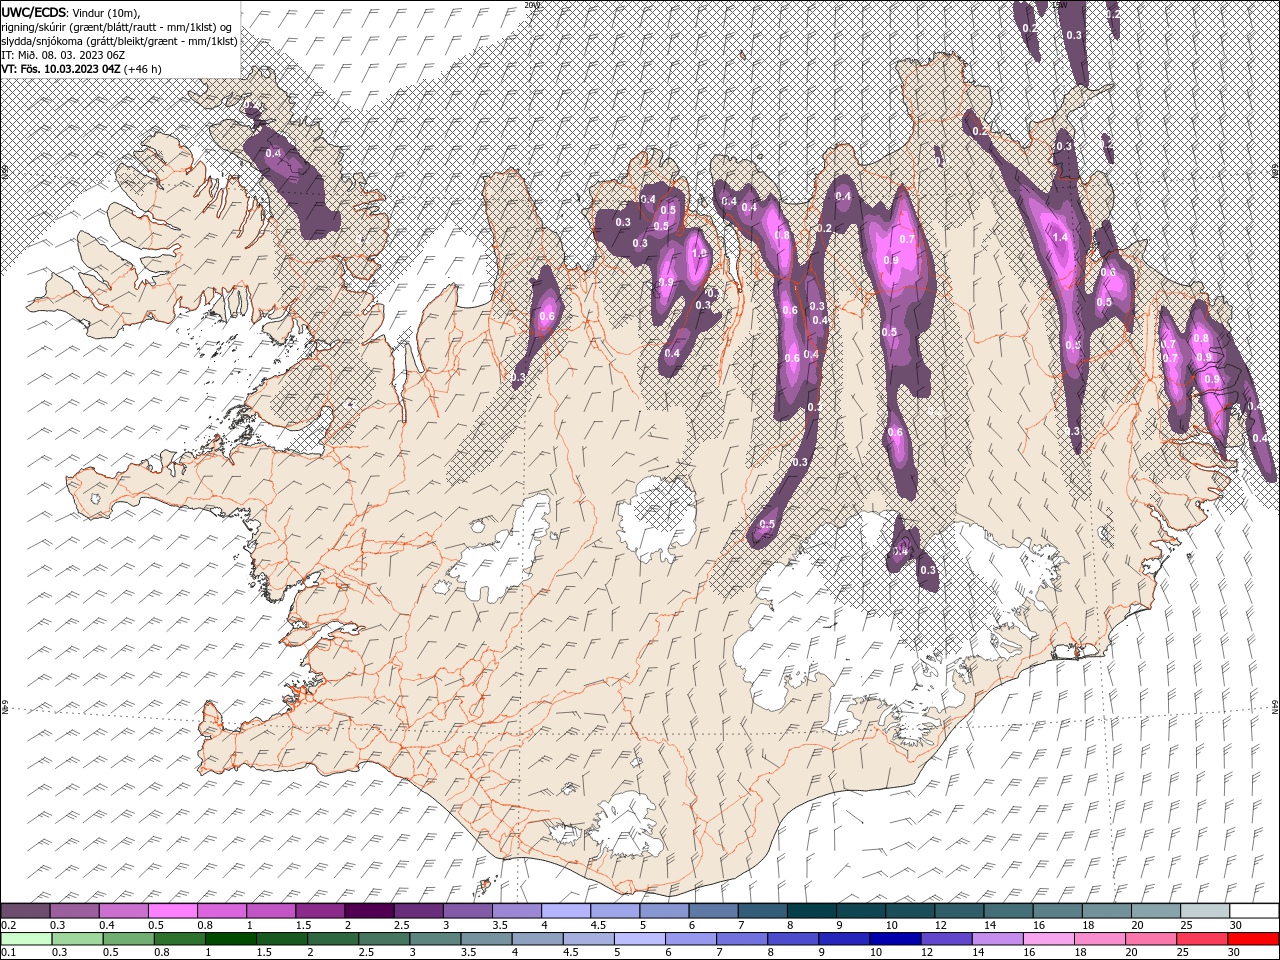Pick the deep navy 10 swatch in lower legend

[x=896, y=939]
